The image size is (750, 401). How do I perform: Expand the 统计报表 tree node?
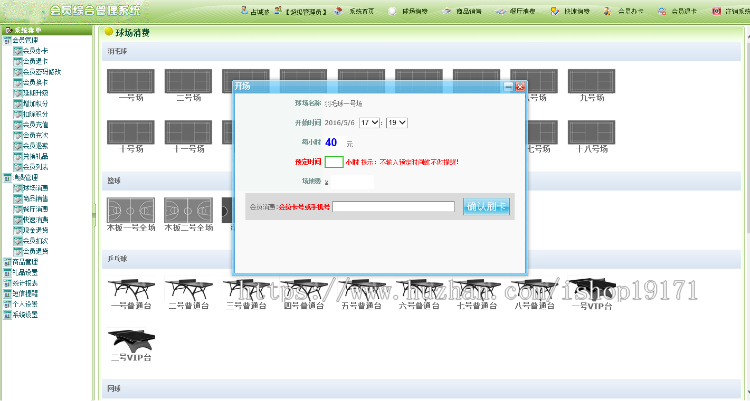pos(7,283)
